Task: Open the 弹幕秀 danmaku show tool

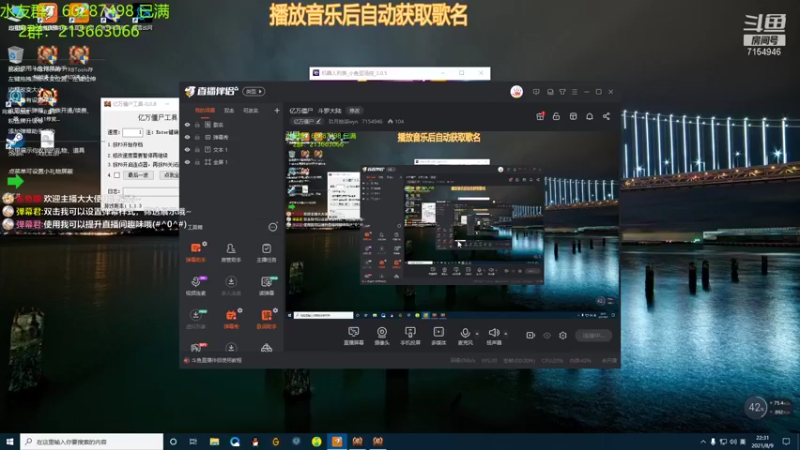Action: [x=231, y=318]
